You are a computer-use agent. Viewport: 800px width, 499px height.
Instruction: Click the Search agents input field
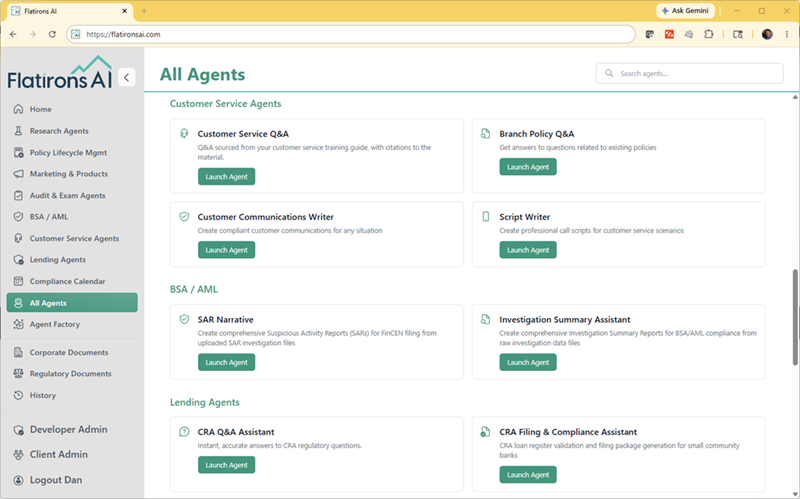pyautogui.click(x=689, y=73)
